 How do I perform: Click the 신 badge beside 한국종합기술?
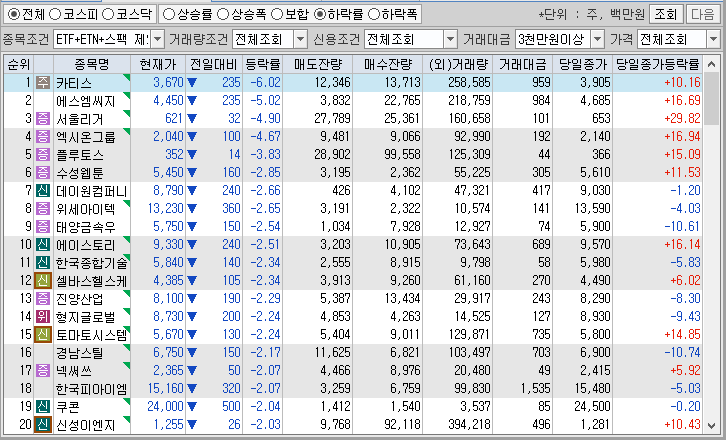click(x=43, y=263)
